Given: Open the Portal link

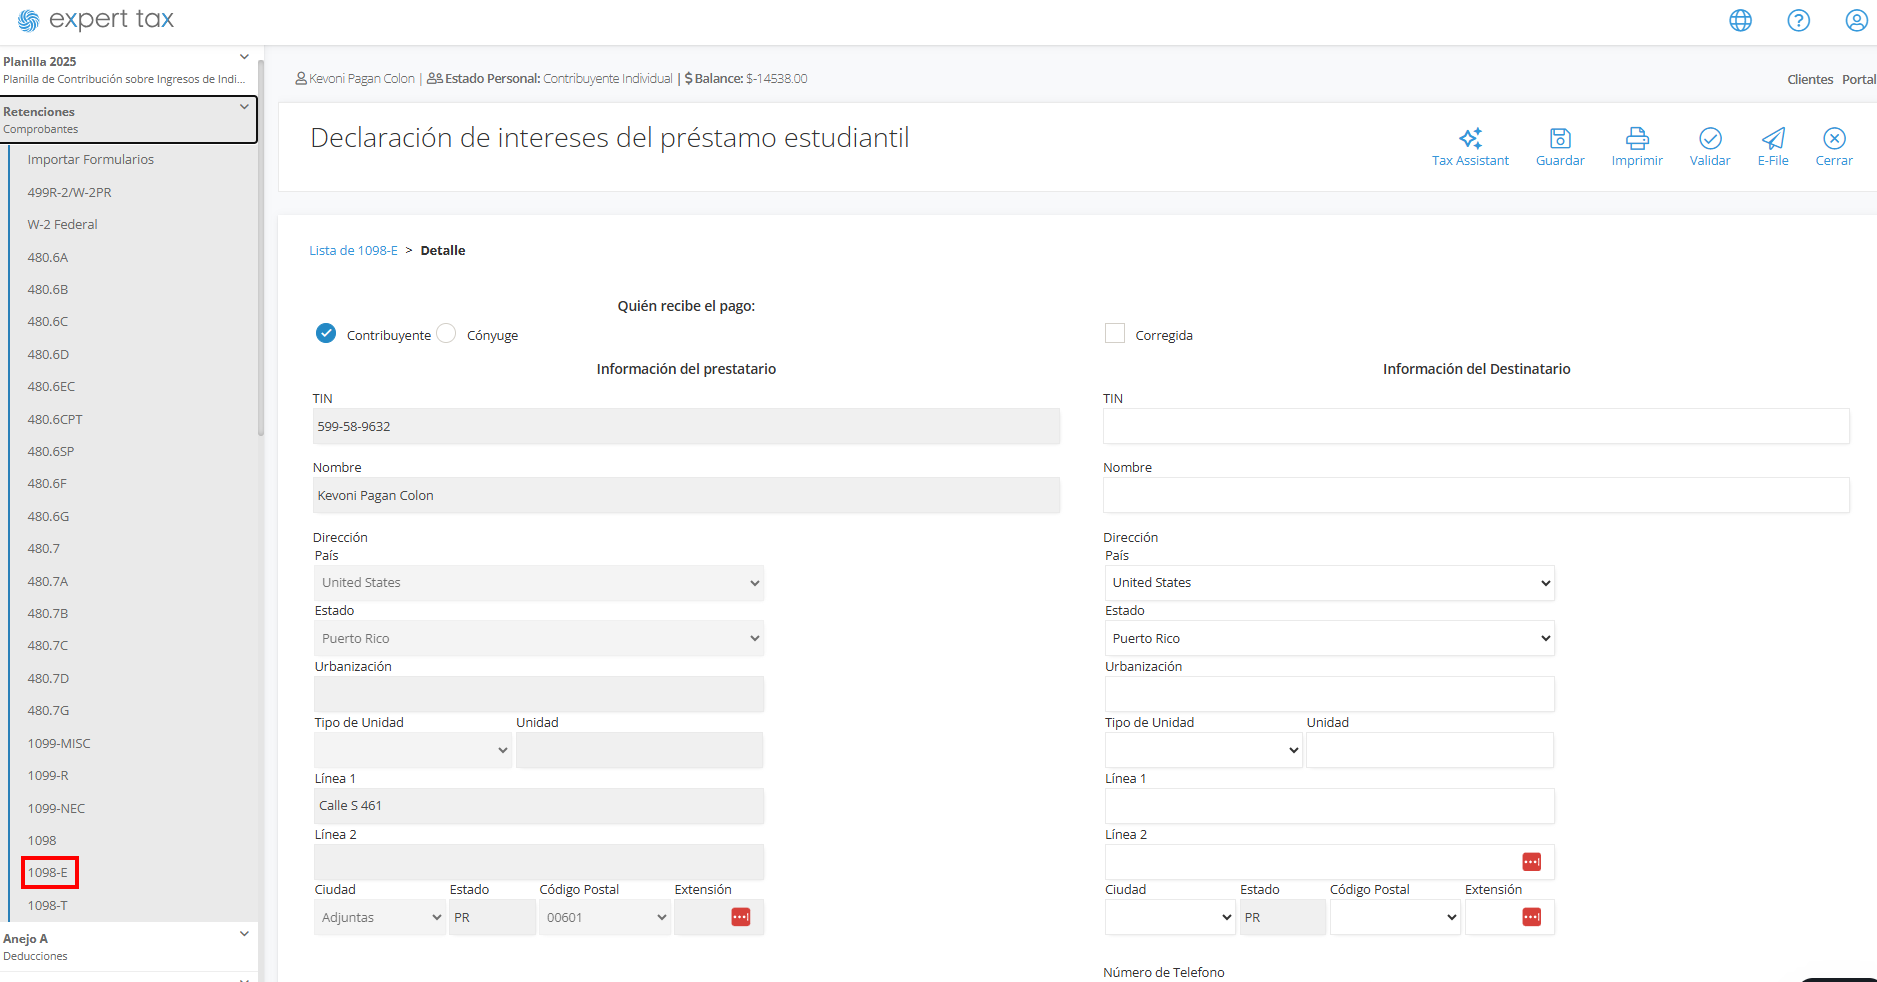Looking at the screenshot, I should click(1859, 80).
